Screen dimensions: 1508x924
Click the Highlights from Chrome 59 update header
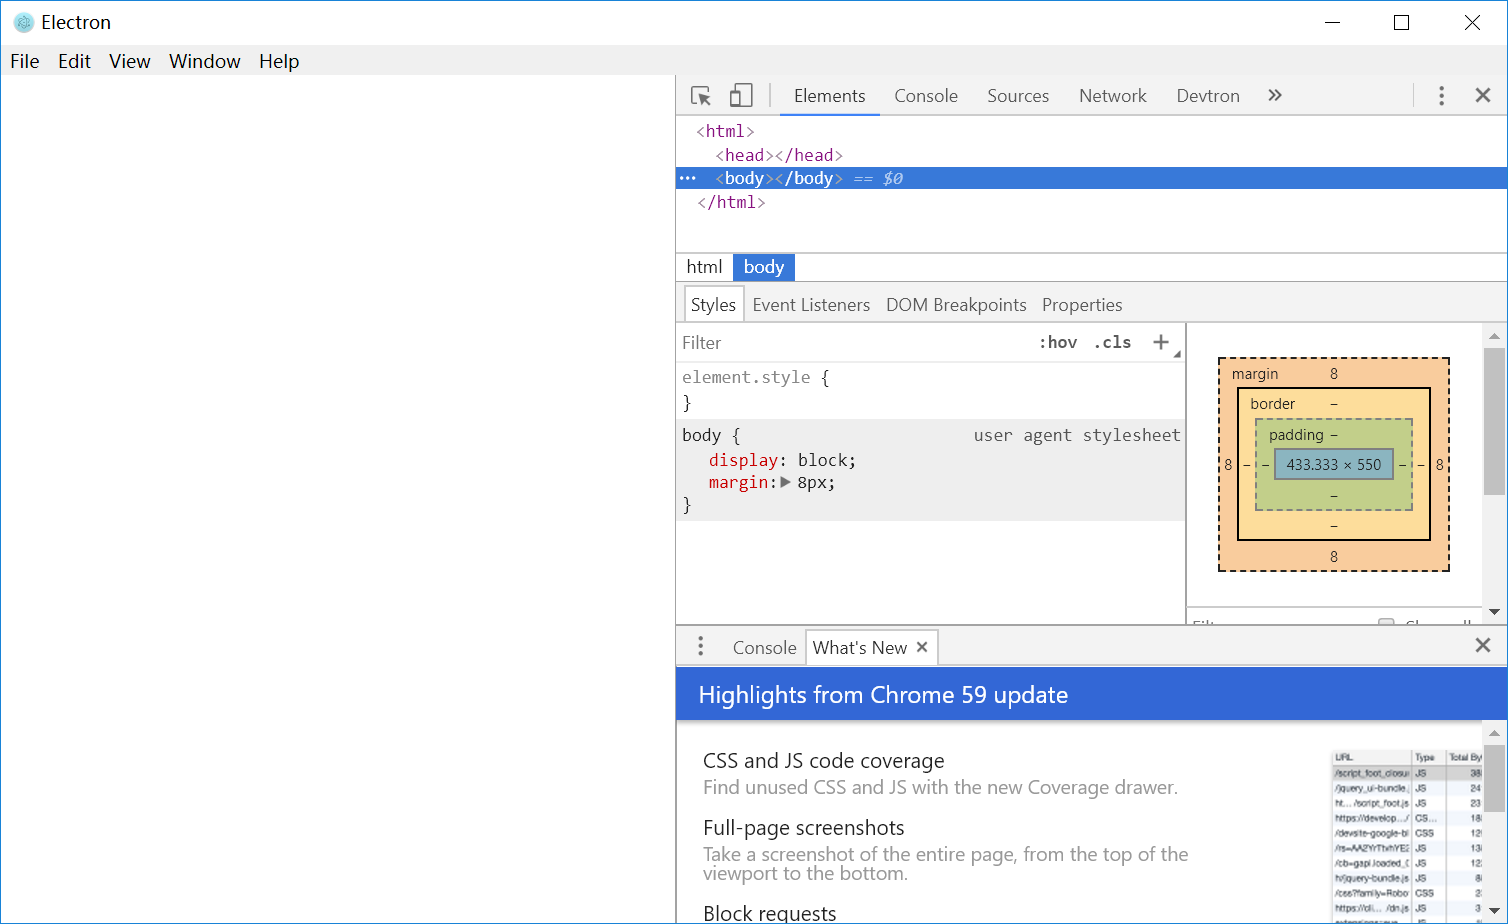pyautogui.click(x=883, y=695)
